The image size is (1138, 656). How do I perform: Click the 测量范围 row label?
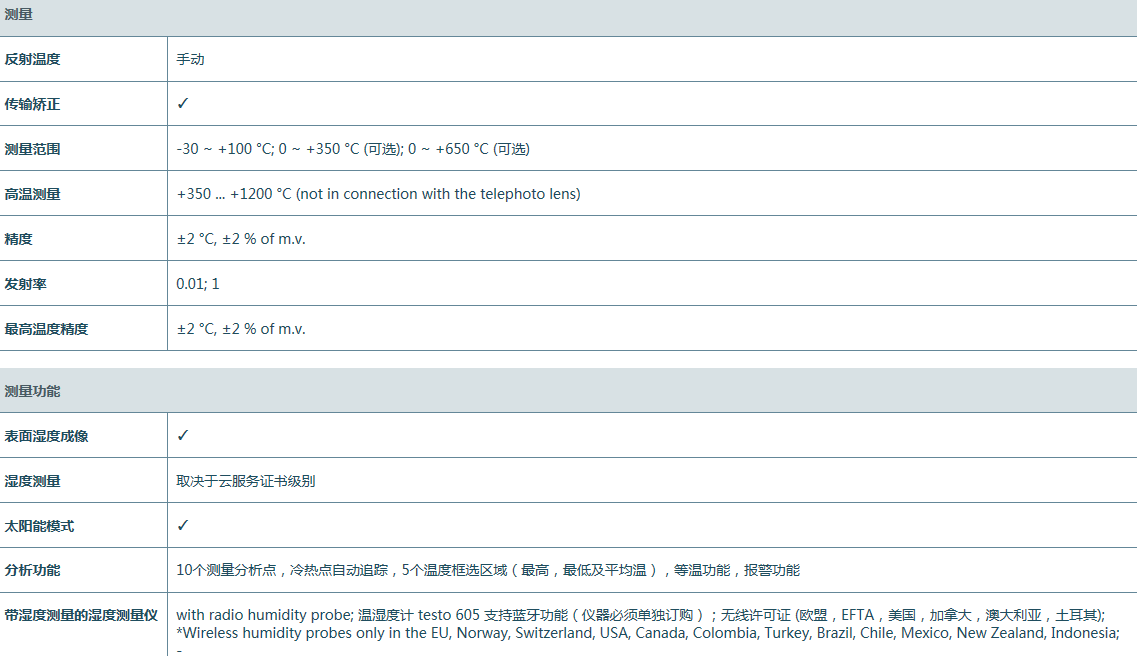(32, 149)
